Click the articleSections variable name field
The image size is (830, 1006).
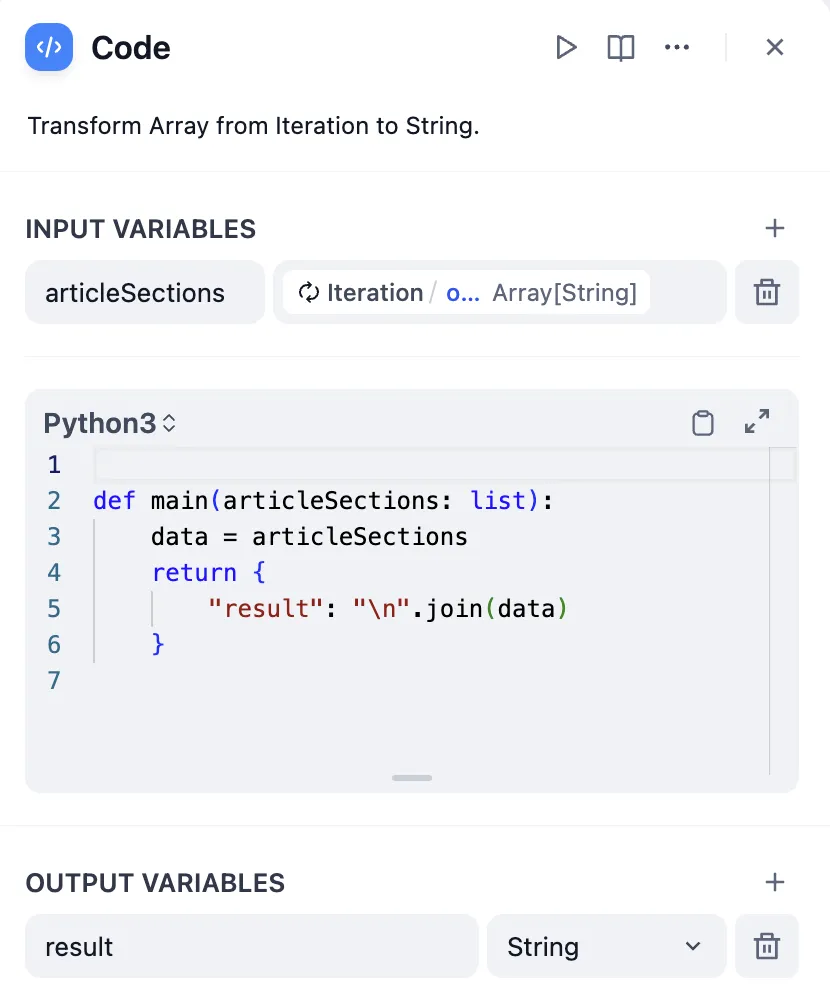coord(144,293)
